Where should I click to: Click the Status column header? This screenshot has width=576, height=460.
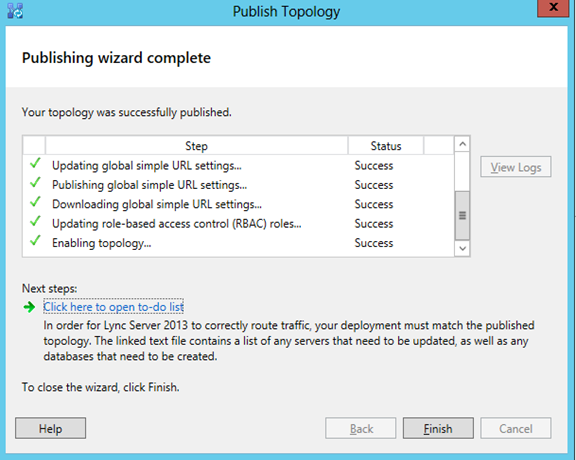(386, 146)
